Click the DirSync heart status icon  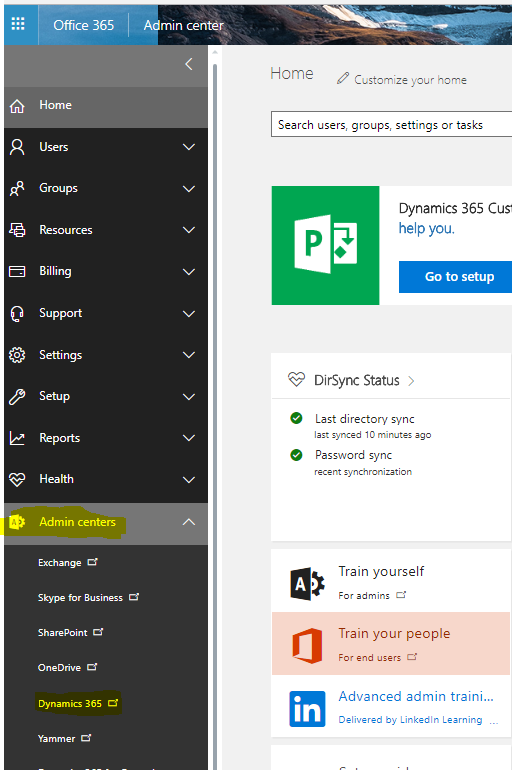coord(296,380)
